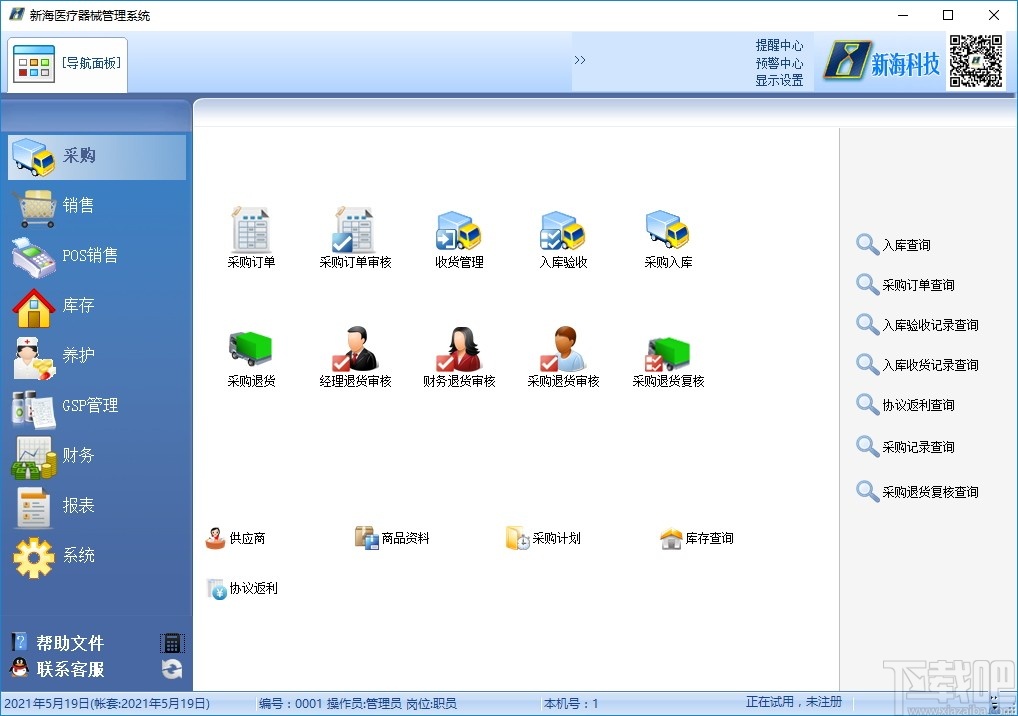The image size is (1018, 716).
Task: Open 采购订单审核 order review icon
Action: [355, 237]
